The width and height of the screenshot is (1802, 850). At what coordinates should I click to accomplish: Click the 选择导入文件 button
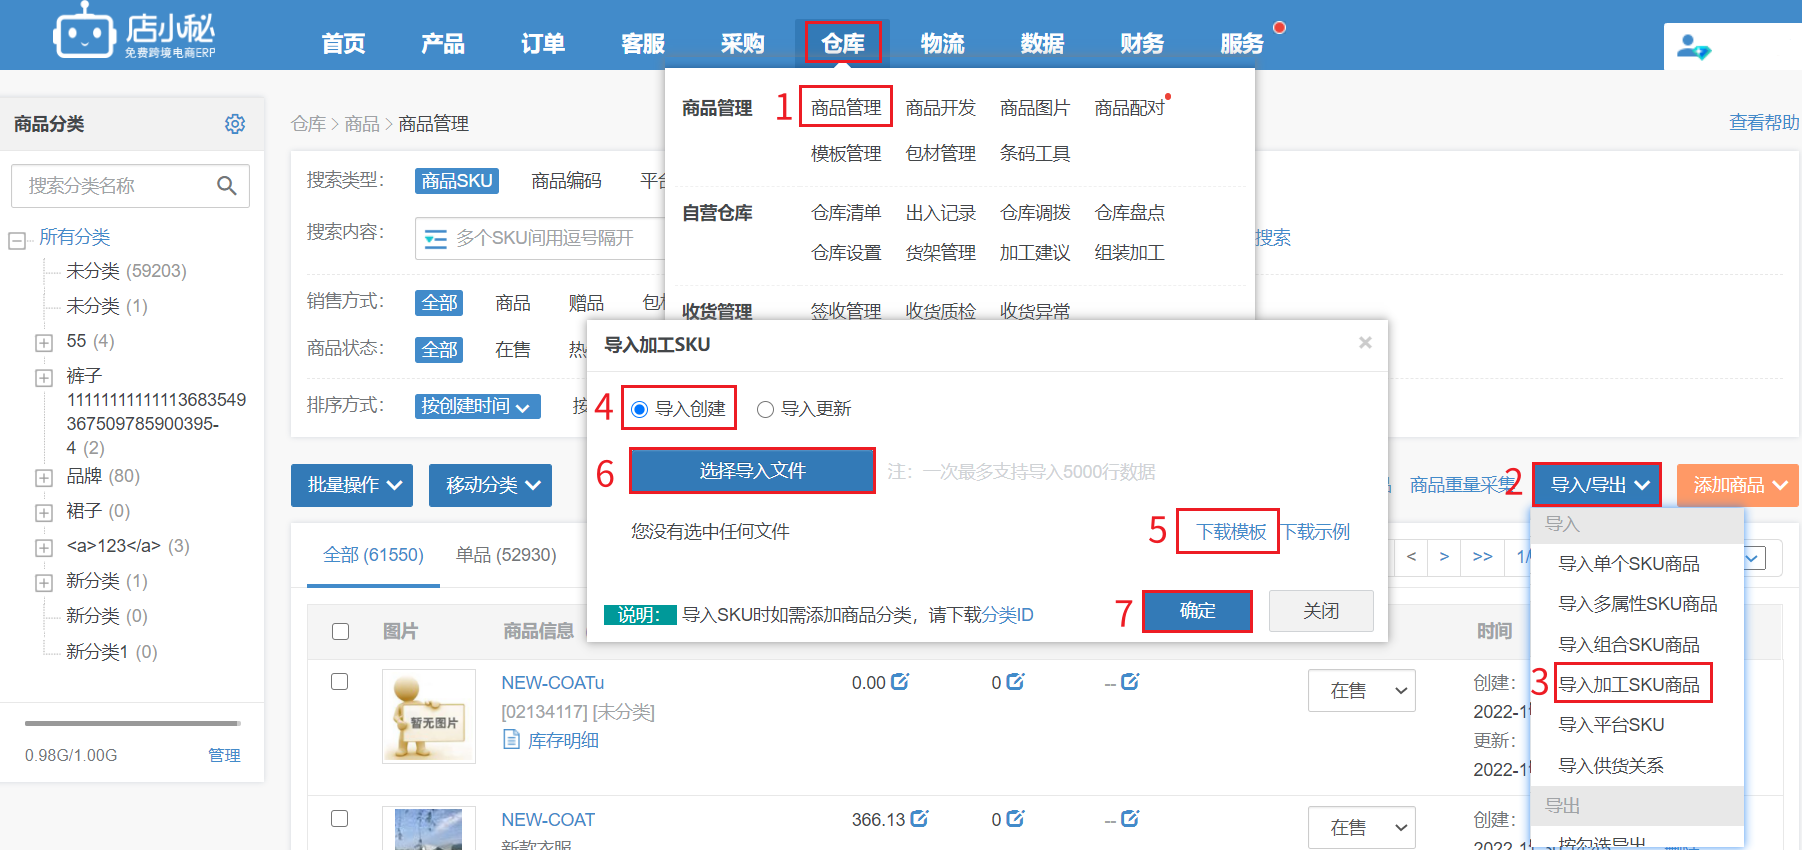pos(752,471)
